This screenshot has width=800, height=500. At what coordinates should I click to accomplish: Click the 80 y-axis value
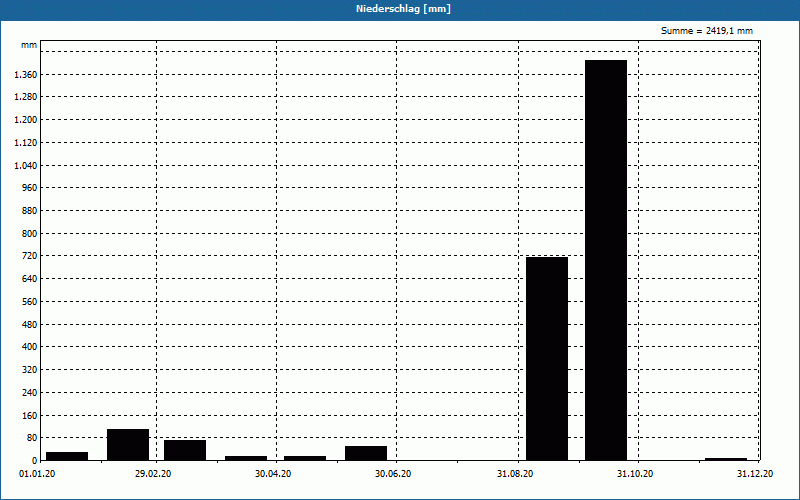pos(32,438)
